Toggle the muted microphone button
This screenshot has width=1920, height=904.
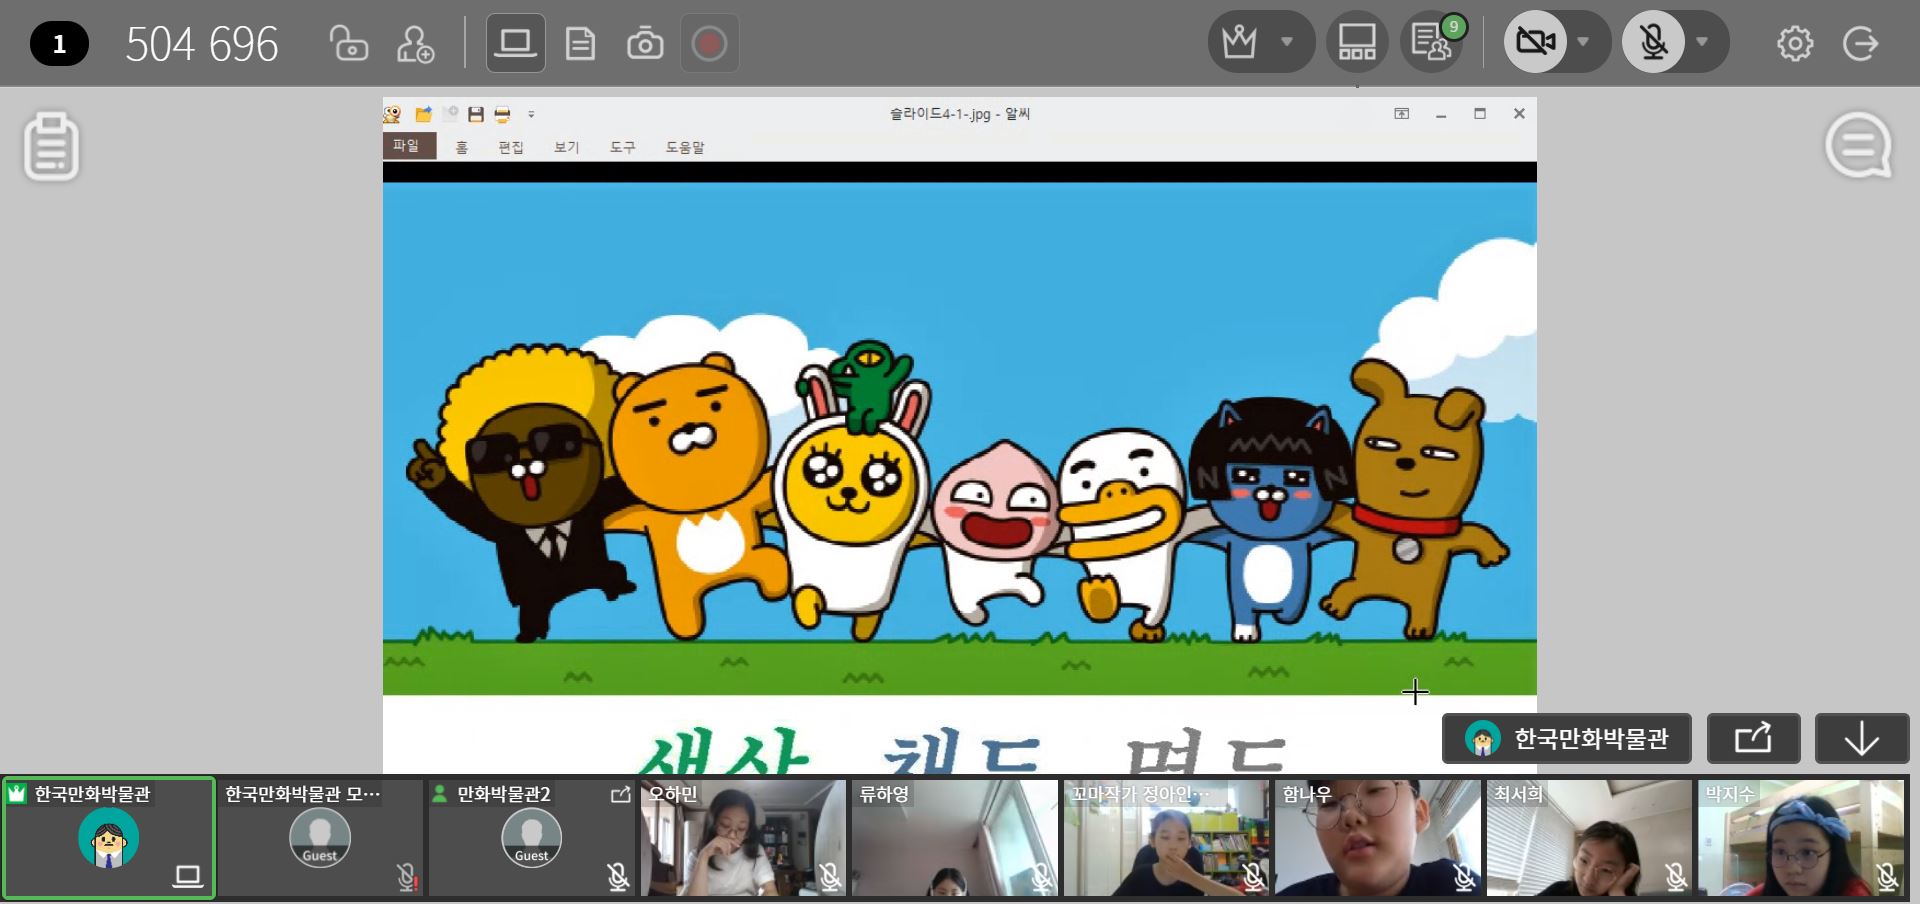coord(1654,42)
